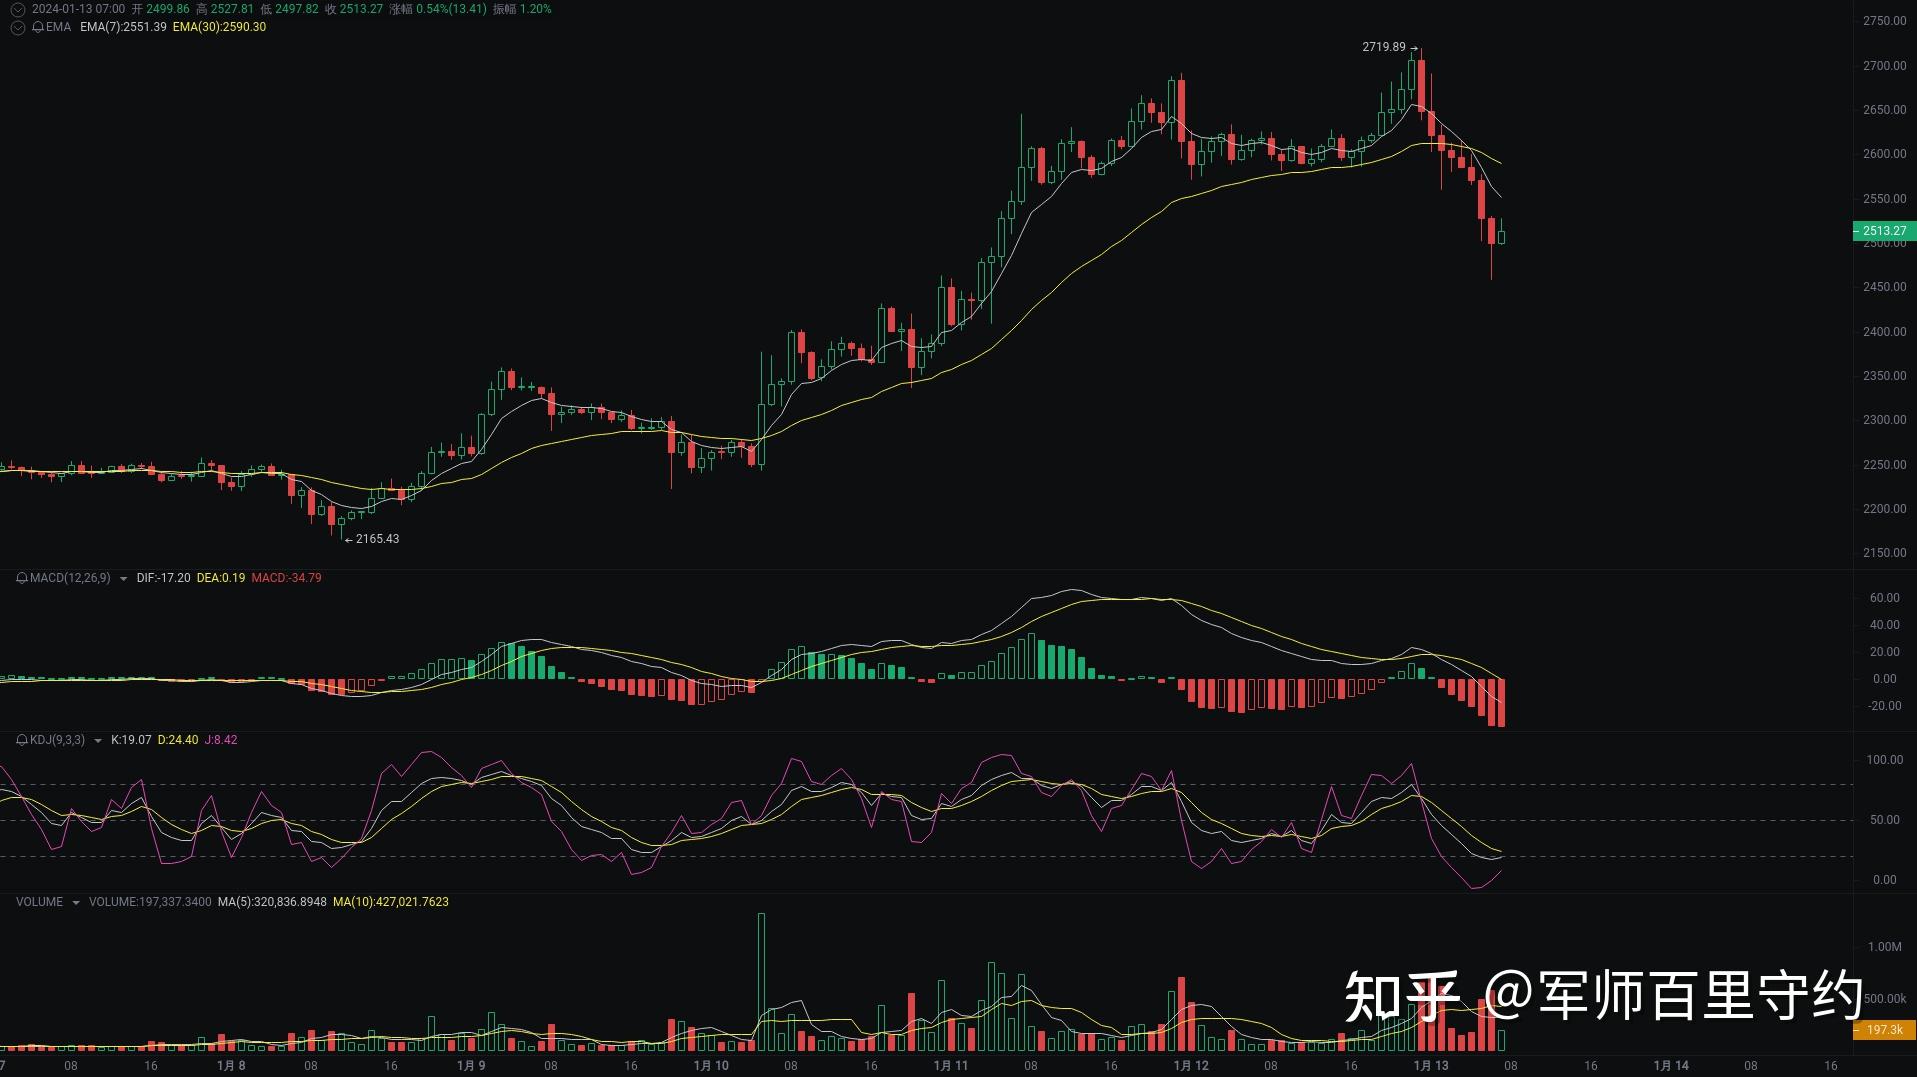Click the VOLUME indicator label

coord(39,902)
